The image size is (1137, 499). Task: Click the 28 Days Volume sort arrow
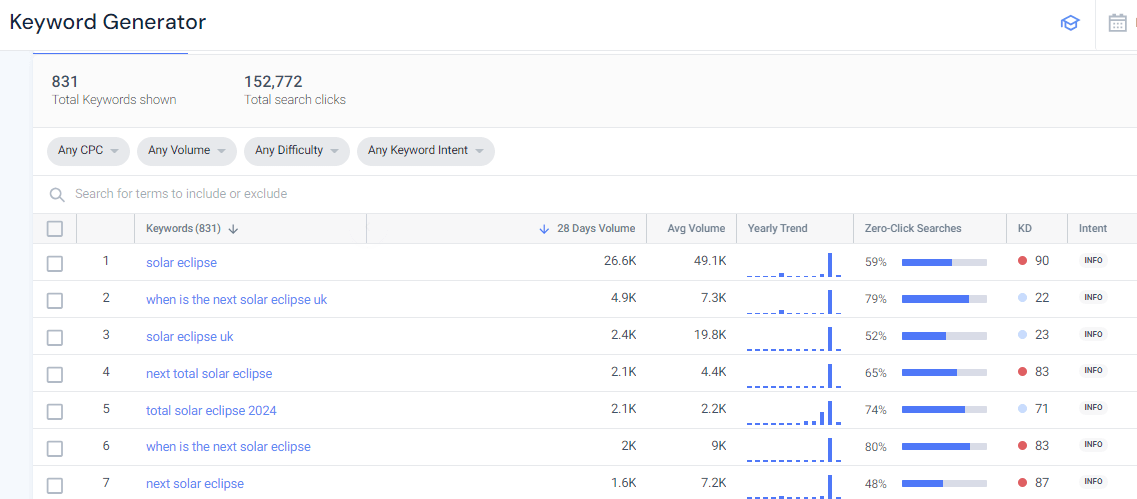tap(544, 229)
